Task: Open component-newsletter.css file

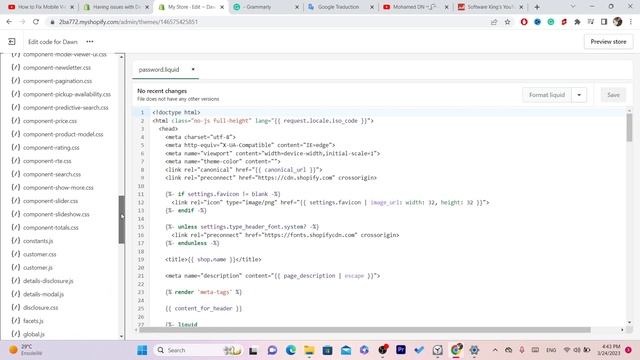Action: 57,68
